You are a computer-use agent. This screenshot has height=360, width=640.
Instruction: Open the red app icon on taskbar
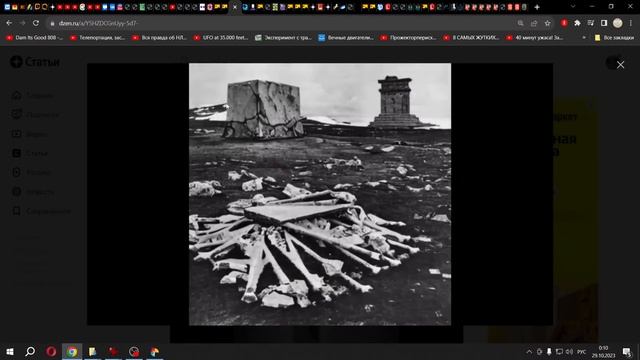pyautogui.click(x=113, y=351)
